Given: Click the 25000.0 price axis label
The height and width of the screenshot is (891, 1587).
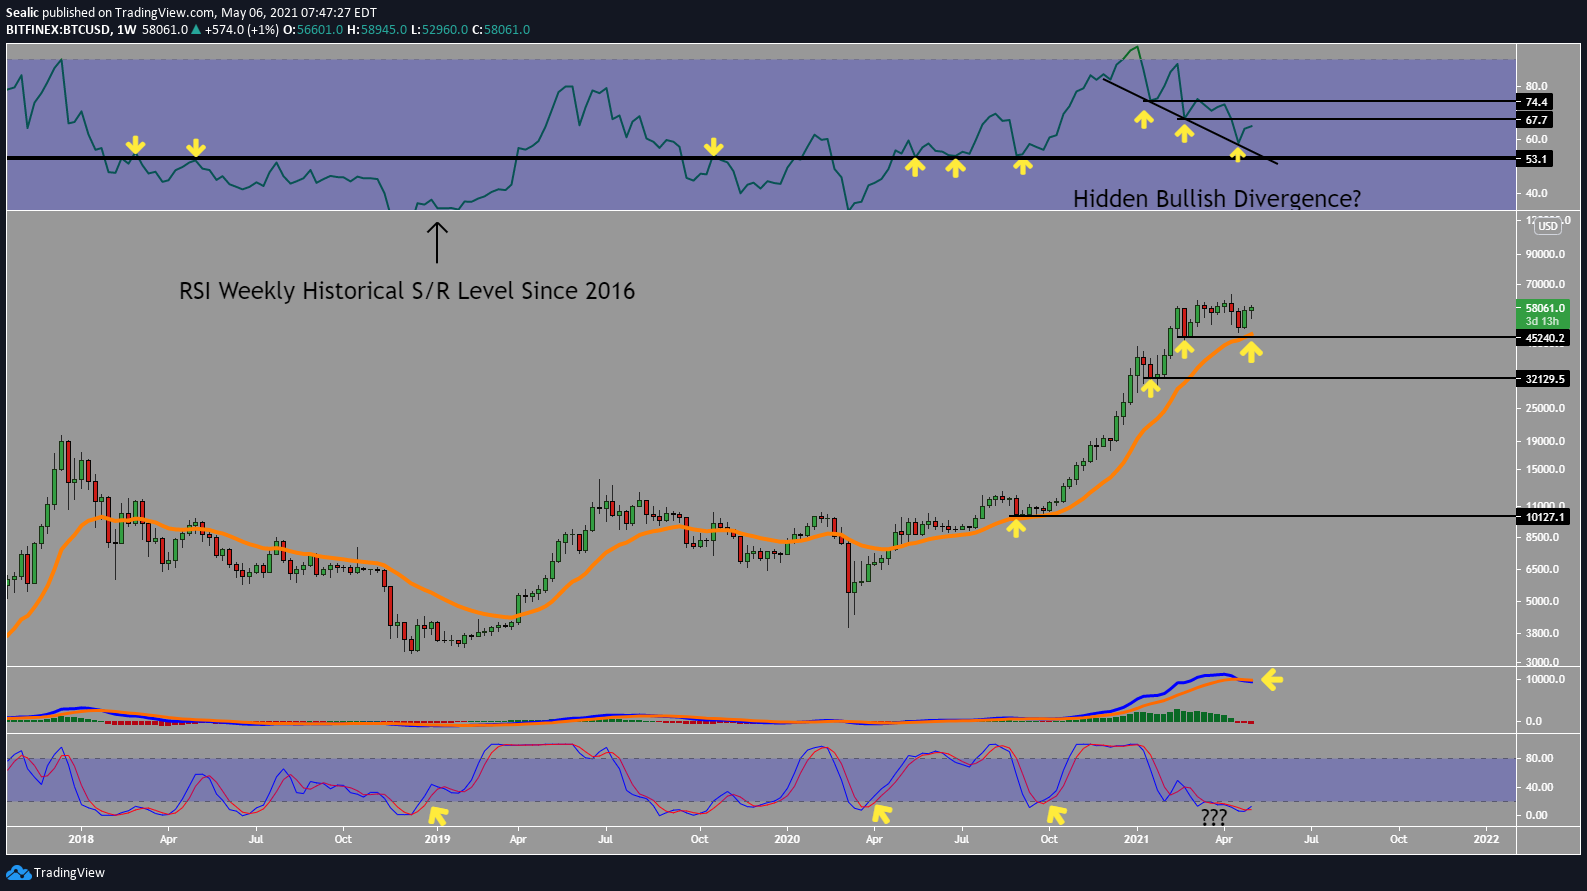Looking at the screenshot, I should pyautogui.click(x=1545, y=408).
